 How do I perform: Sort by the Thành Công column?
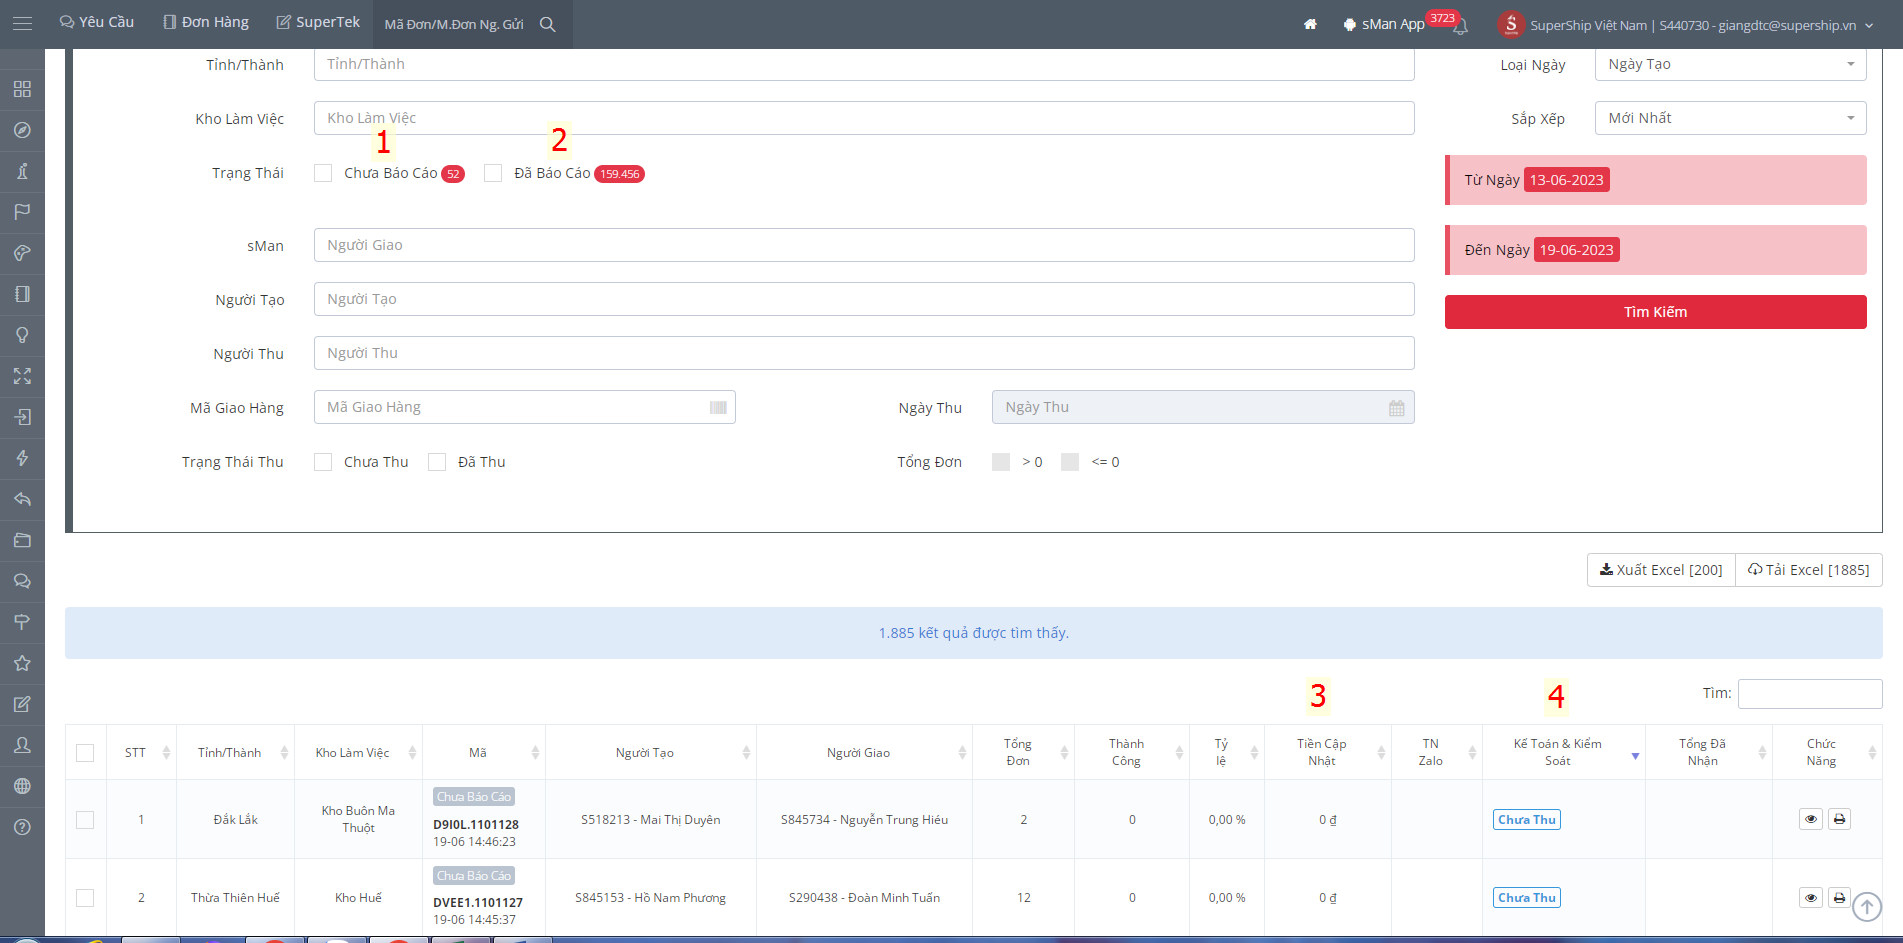tap(1132, 753)
